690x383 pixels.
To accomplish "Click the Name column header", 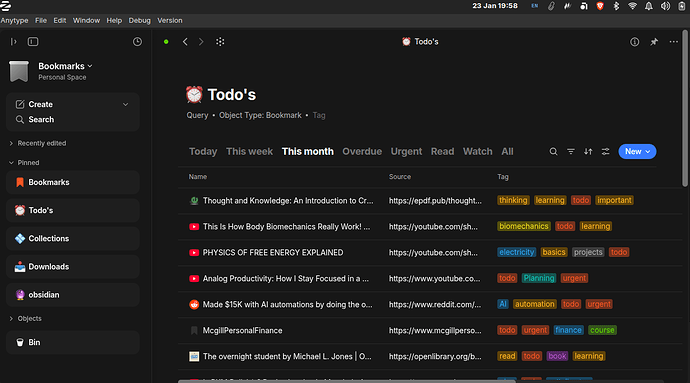I will (198, 177).
